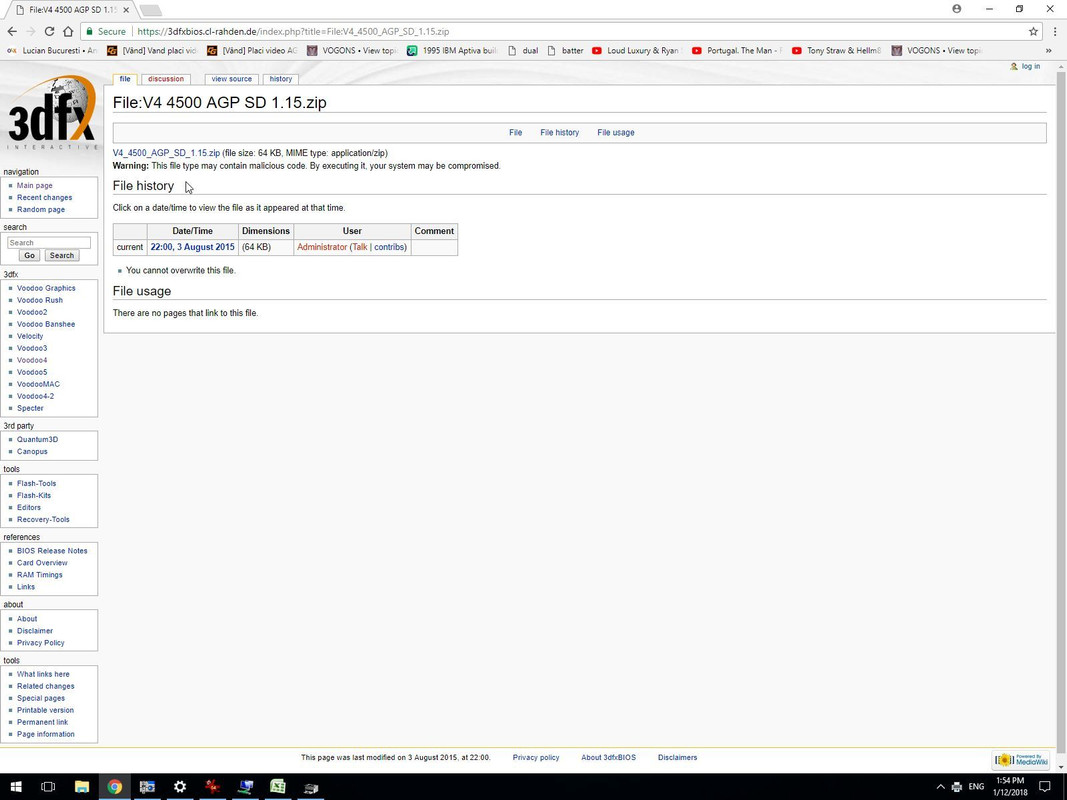This screenshot has width=1067, height=800.
Task: Show more bookmarks with the chevron
Action: (x=1048, y=50)
